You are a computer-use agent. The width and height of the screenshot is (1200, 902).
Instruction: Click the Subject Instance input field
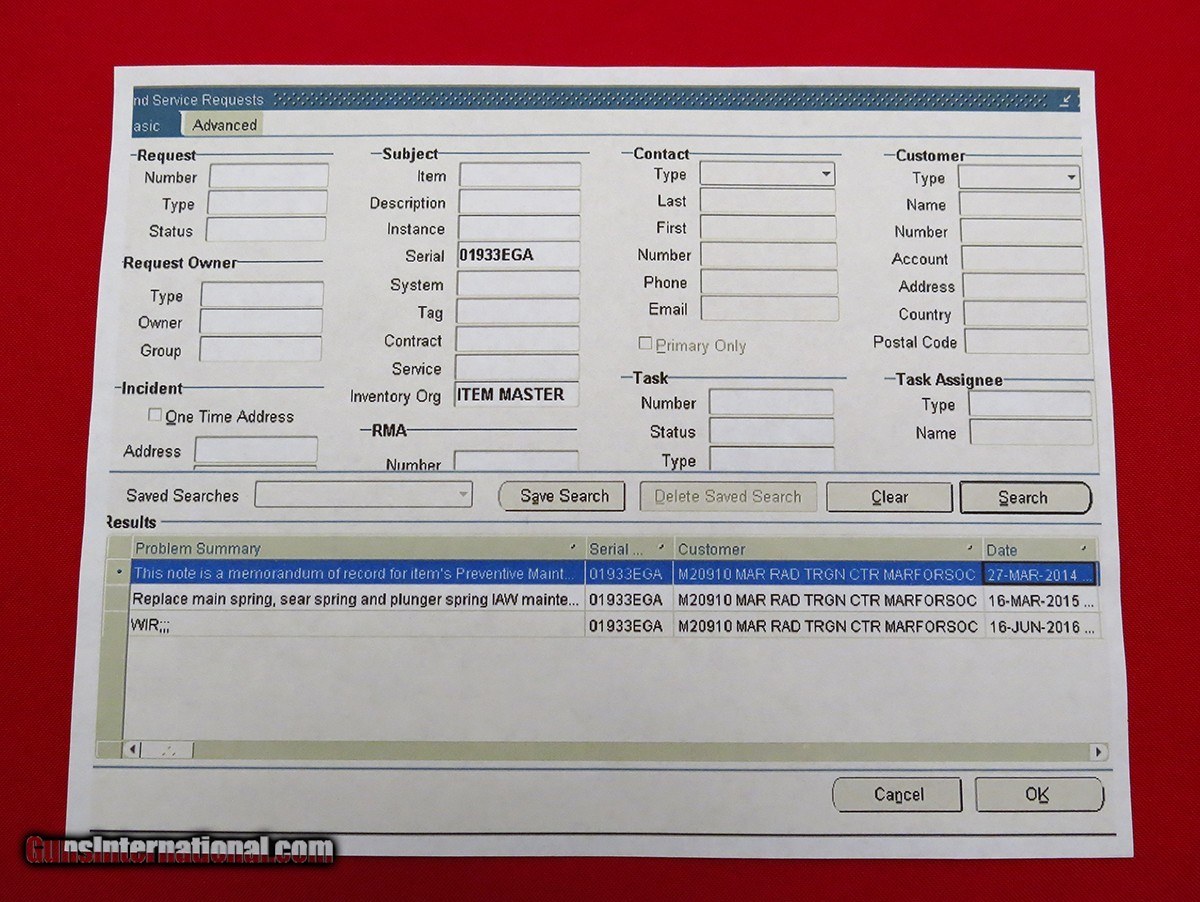click(519, 227)
